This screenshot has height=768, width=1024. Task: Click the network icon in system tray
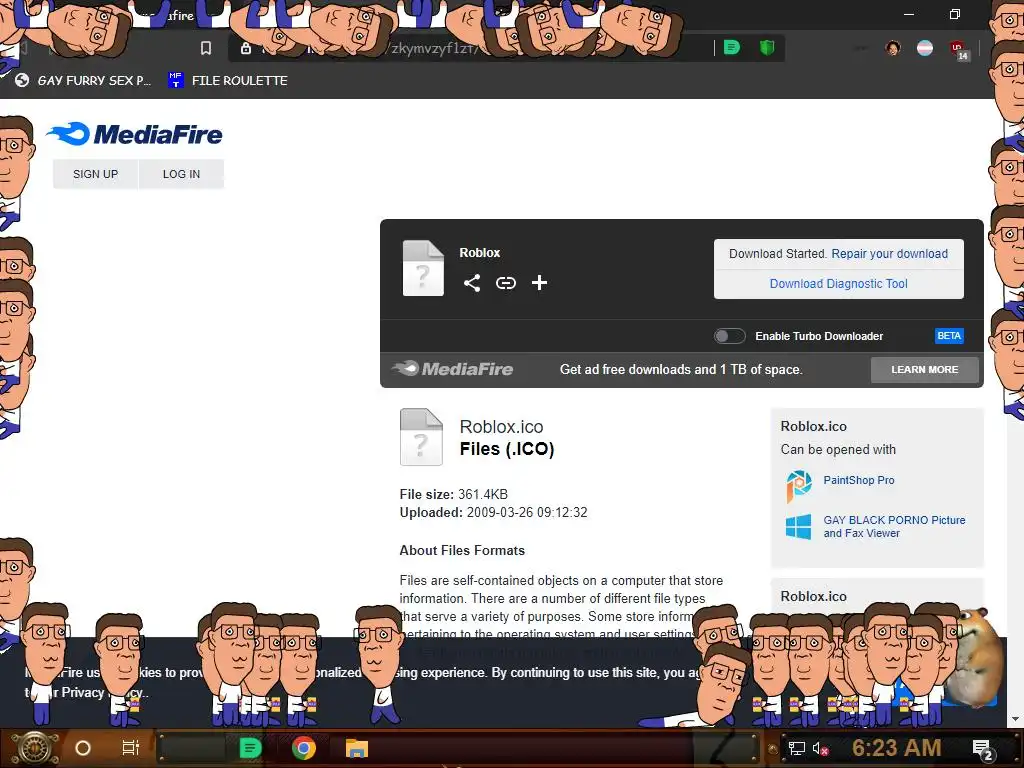pyautogui.click(x=796, y=748)
